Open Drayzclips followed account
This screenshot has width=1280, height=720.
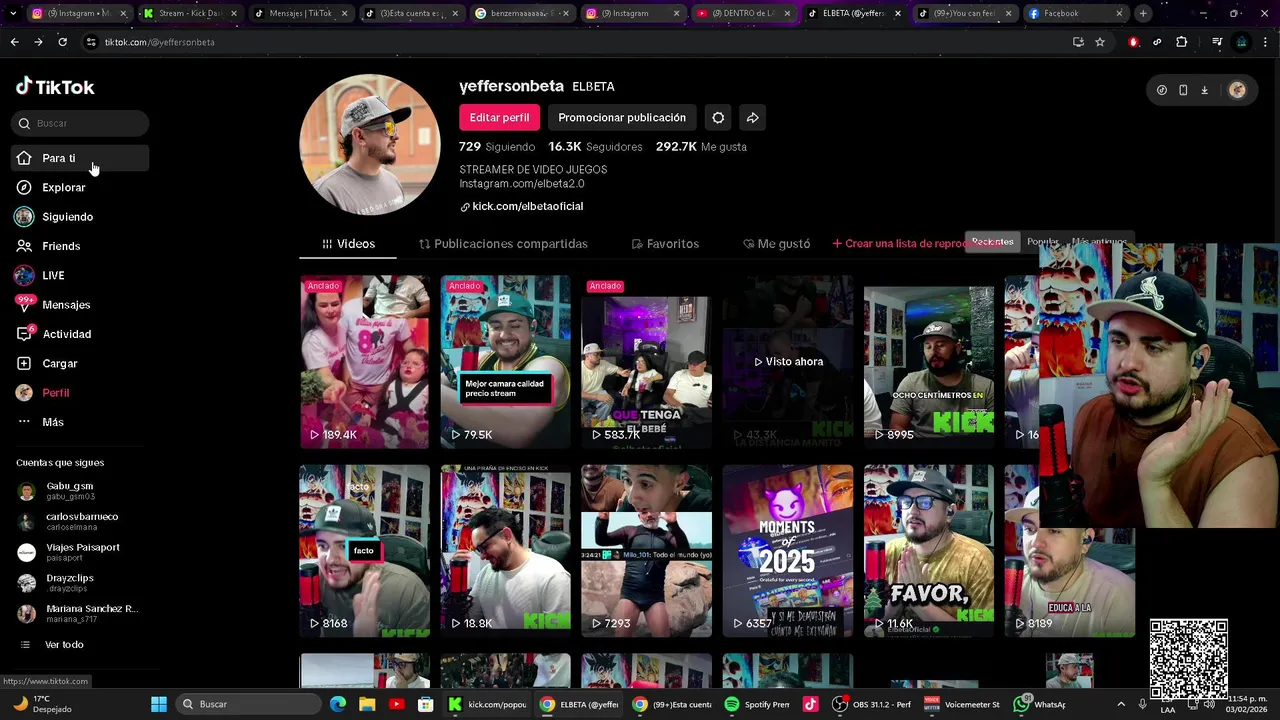(80, 582)
